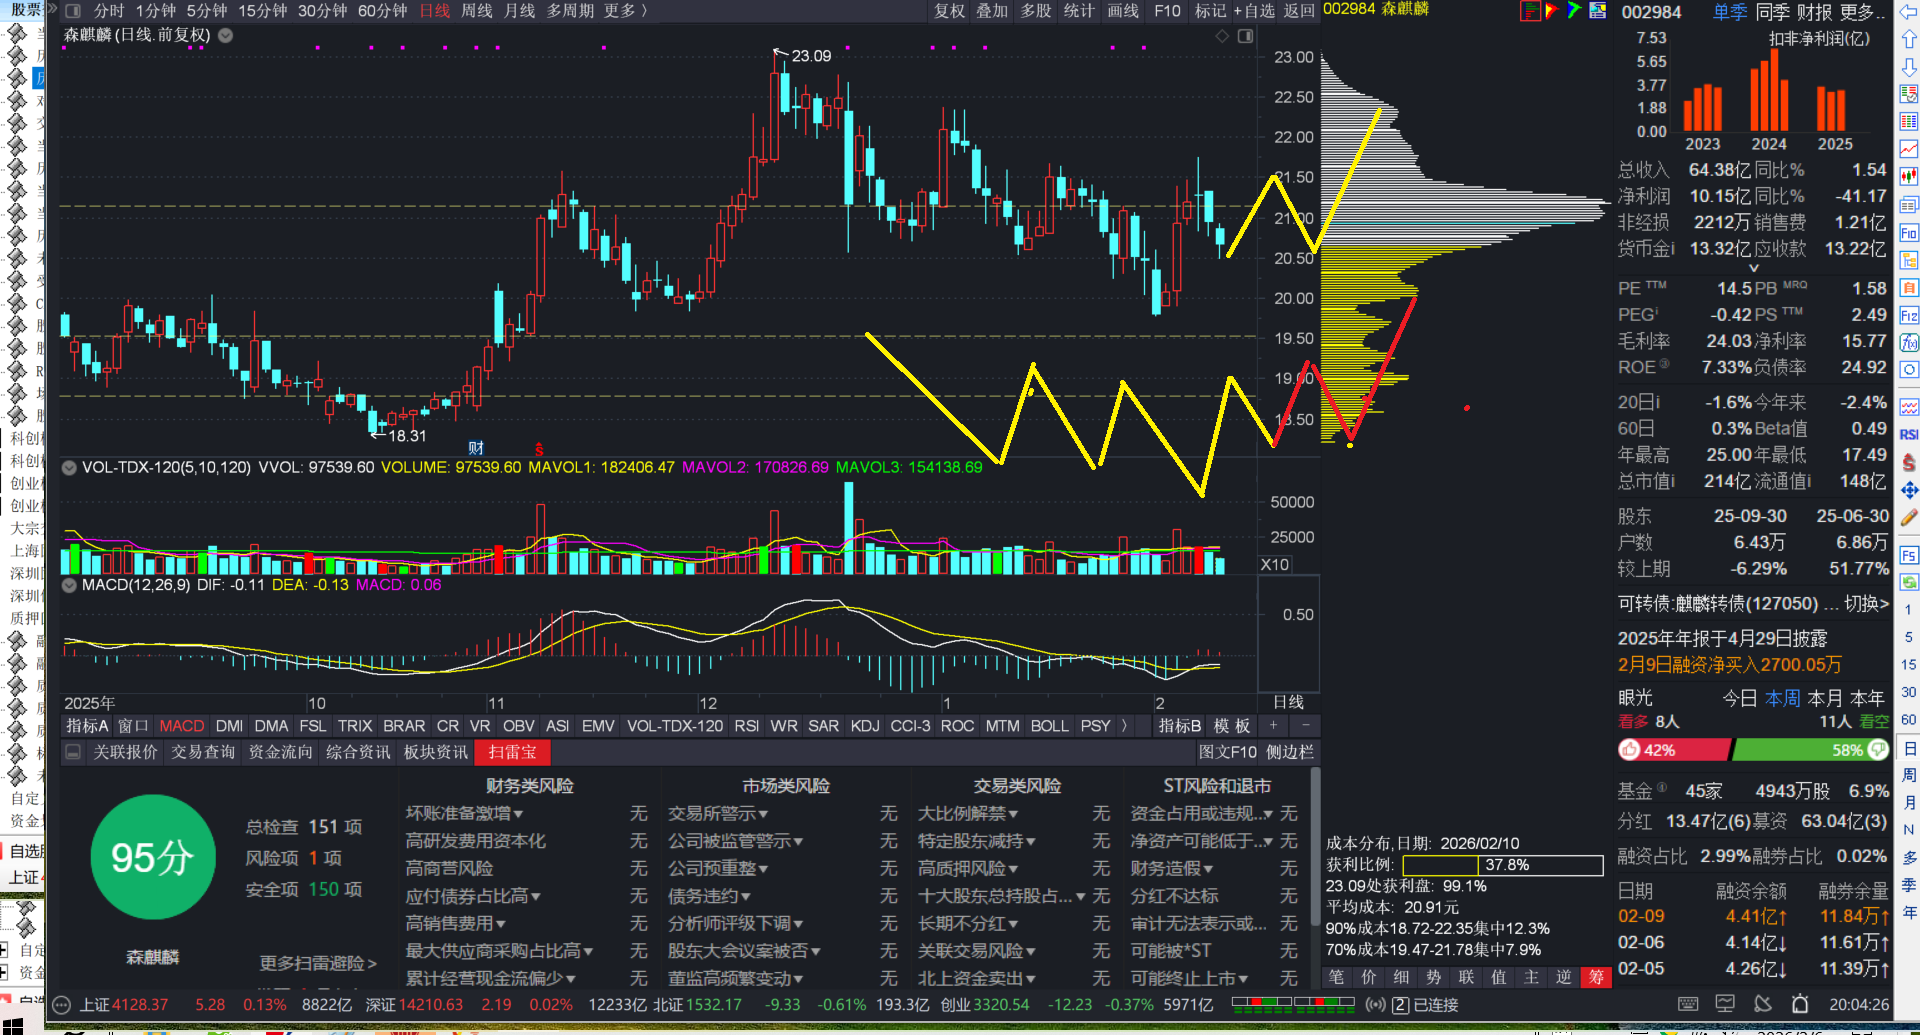Open the 板块资讯 tab
Image resolution: width=1920 pixels, height=1035 pixels.
click(x=436, y=752)
